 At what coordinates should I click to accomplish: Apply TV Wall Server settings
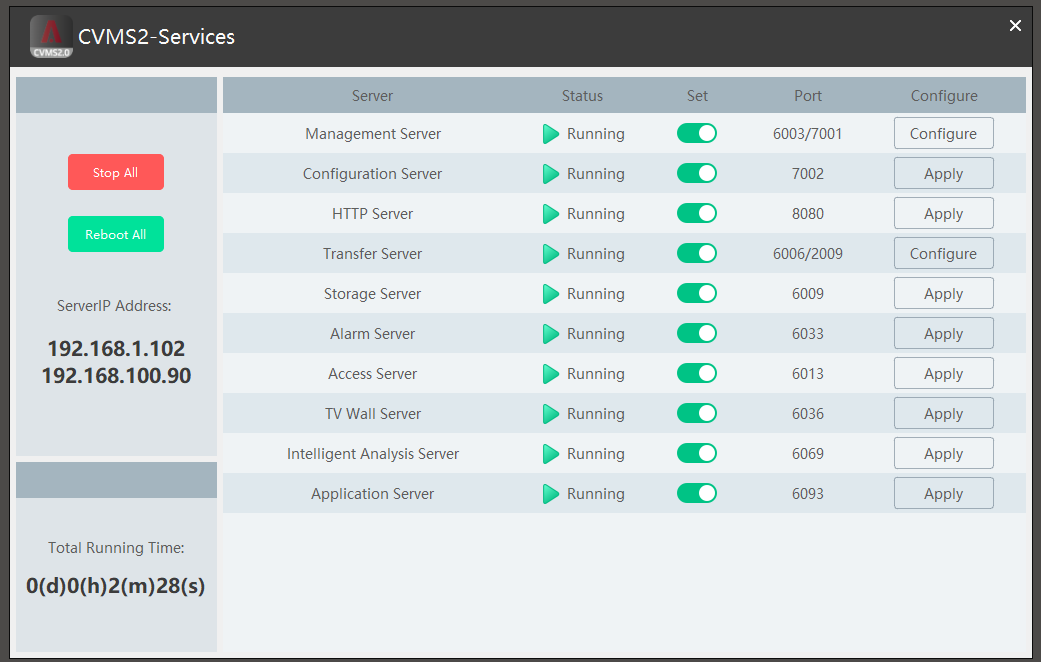click(943, 413)
